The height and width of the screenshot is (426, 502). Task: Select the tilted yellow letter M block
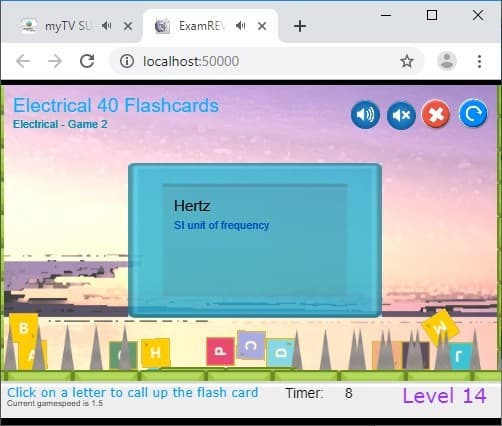click(x=440, y=328)
